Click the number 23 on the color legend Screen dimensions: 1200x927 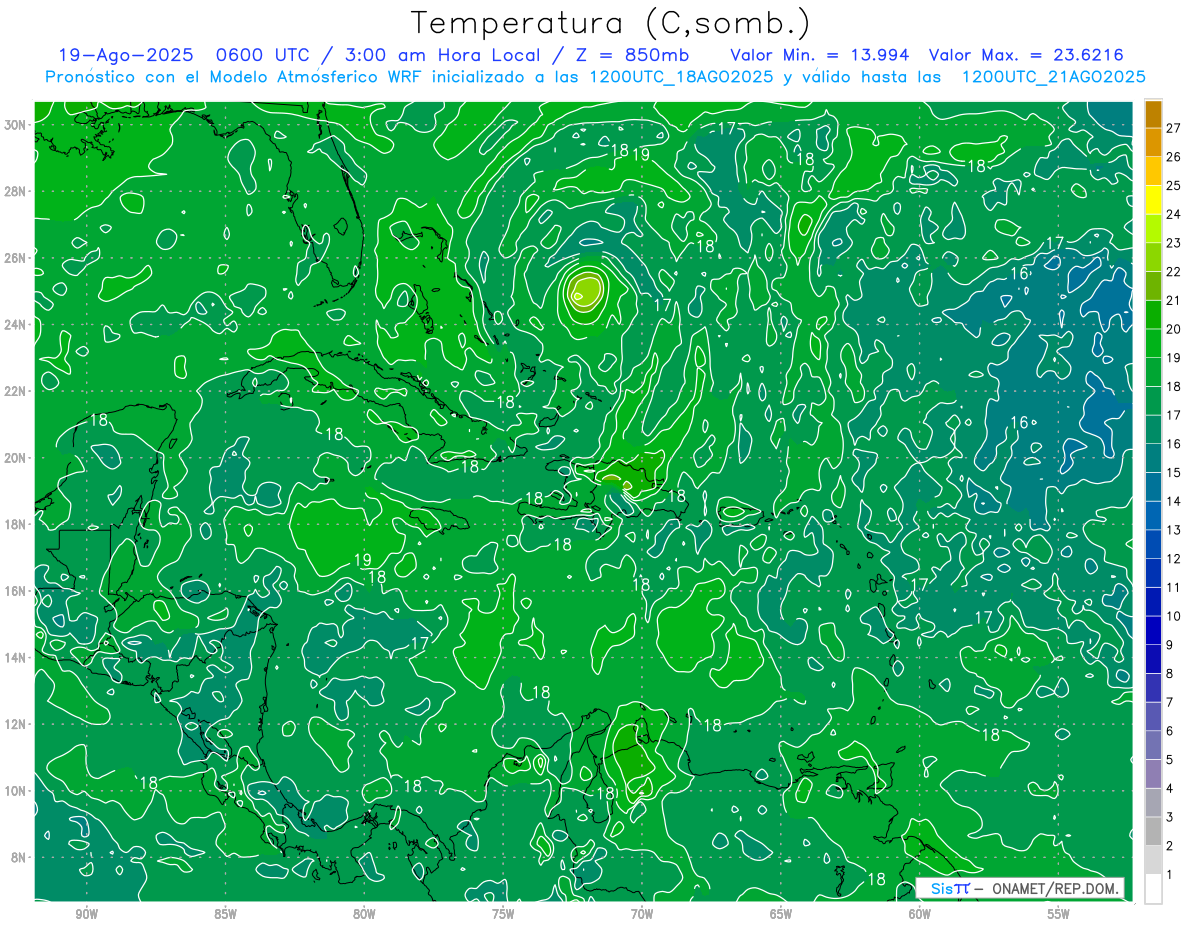pyautogui.click(x=1173, y=243)
